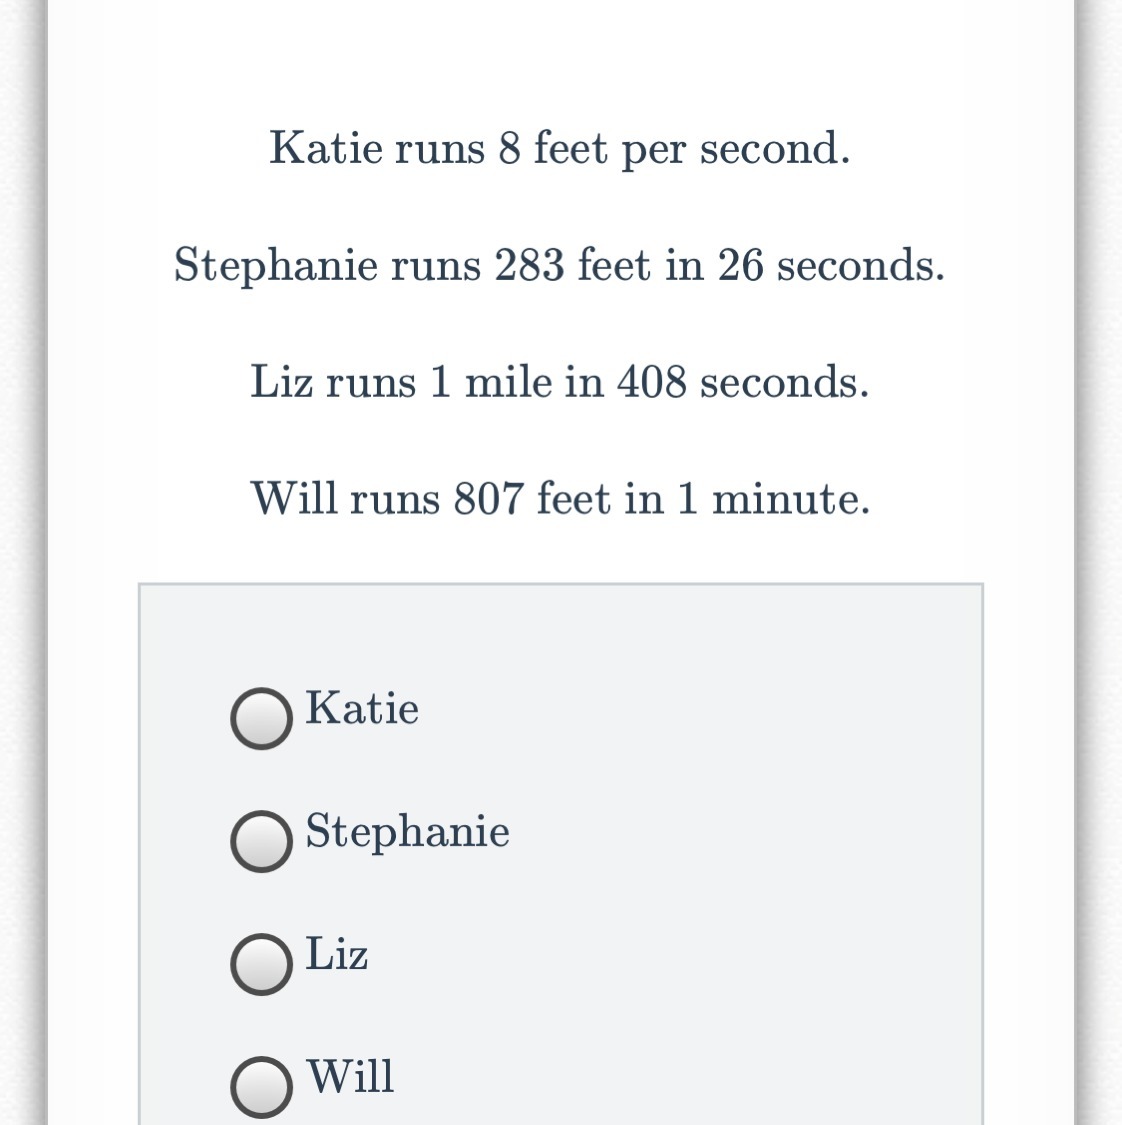Click the "Stephanie" answer option label text
The width and height of the screenshot is (1122, 1125).
click(407, 832)
